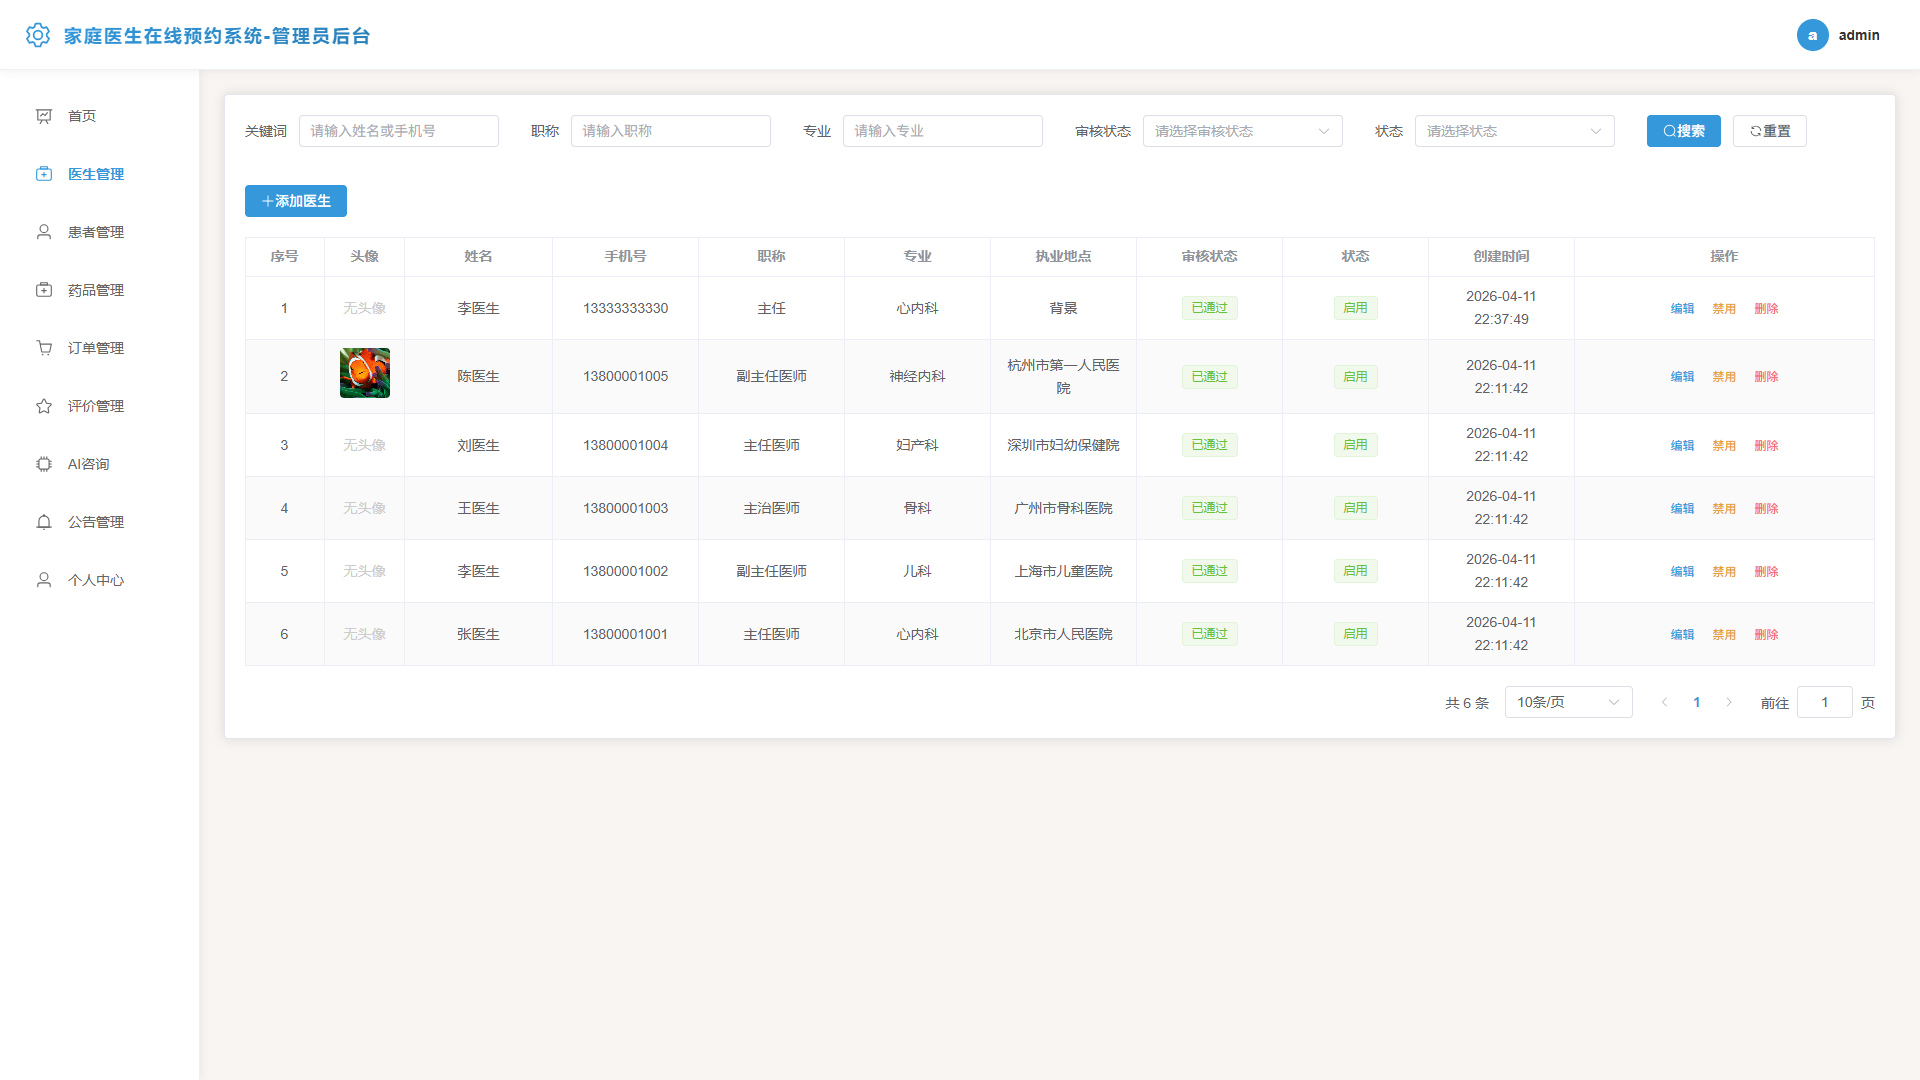1920x1080 pixels.
Task: Click 深圳市妇幼保健院 cell
Action: coord(1063,445)
